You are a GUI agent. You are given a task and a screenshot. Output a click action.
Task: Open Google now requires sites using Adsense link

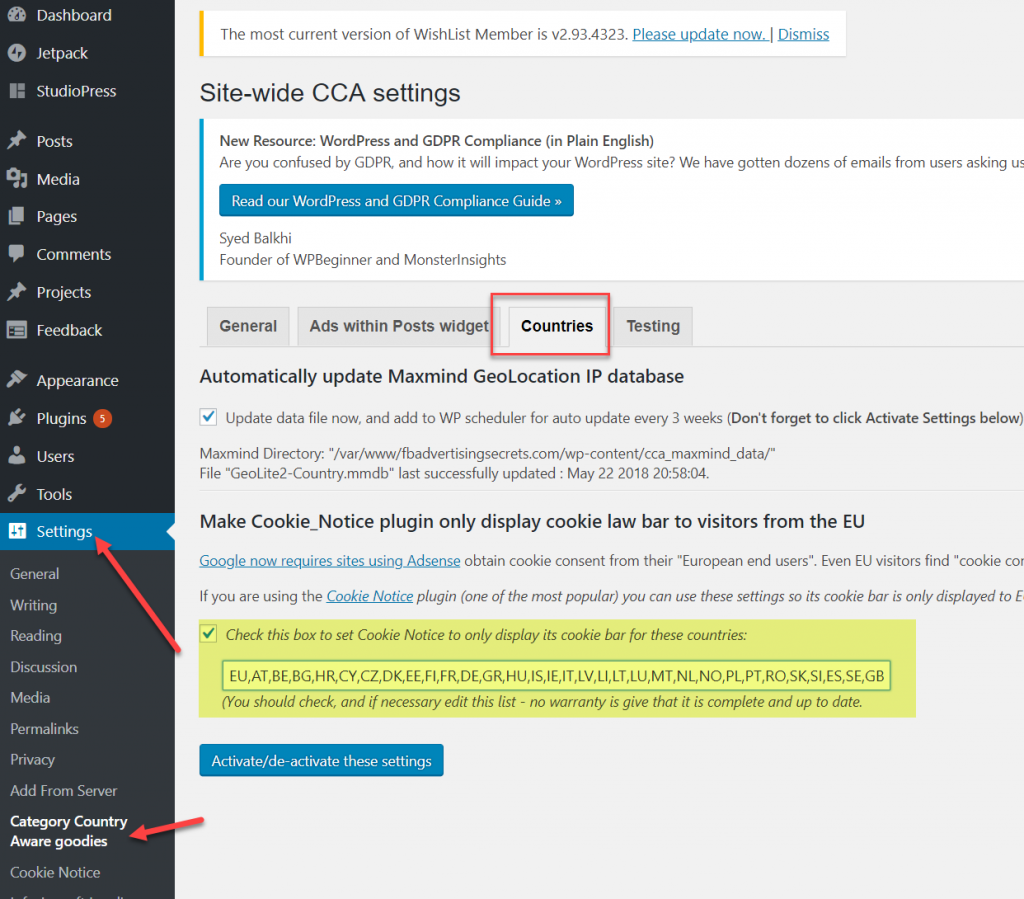pyautogui.click(x=330, y=560)
